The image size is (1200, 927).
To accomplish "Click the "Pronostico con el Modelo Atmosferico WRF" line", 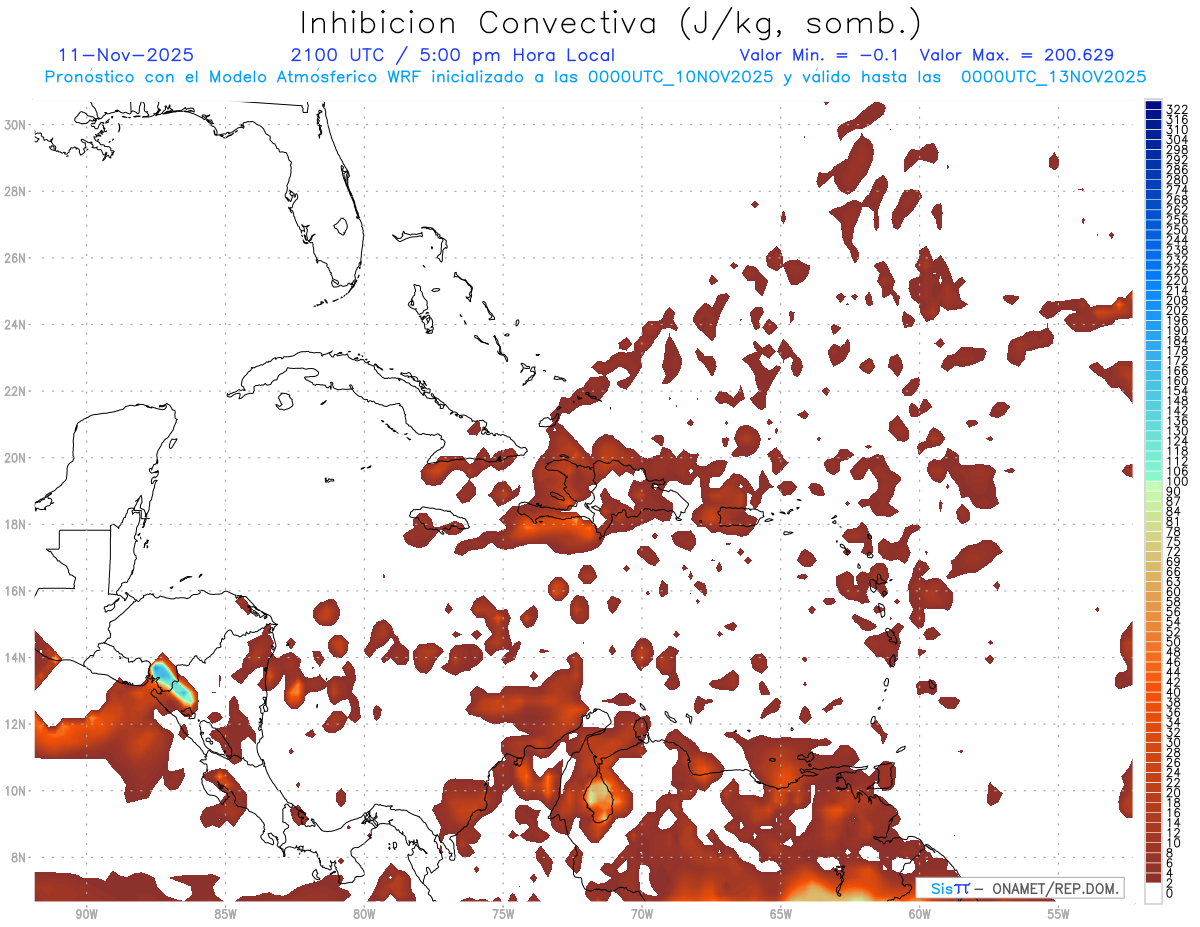I will pyautogui.click(x=594, y=77).
